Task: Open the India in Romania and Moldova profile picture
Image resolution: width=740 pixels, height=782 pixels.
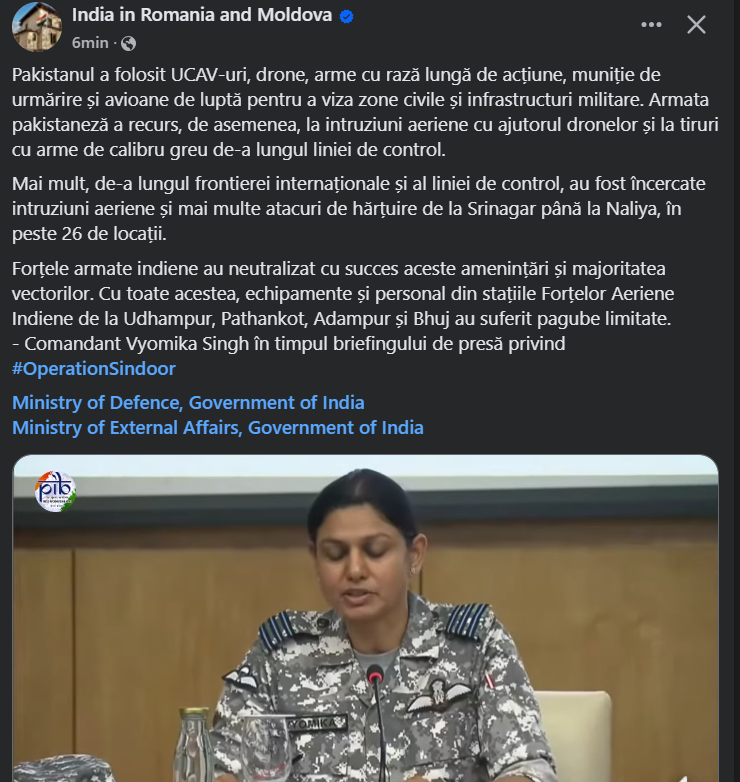Action: 37,27
